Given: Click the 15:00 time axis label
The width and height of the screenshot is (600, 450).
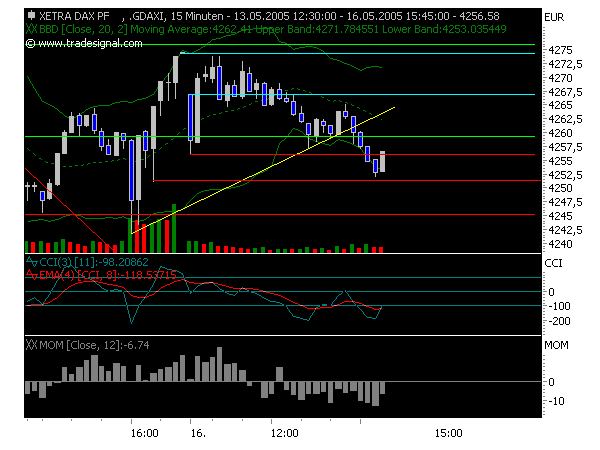Looking at the screenshot, I should point(448,433).
